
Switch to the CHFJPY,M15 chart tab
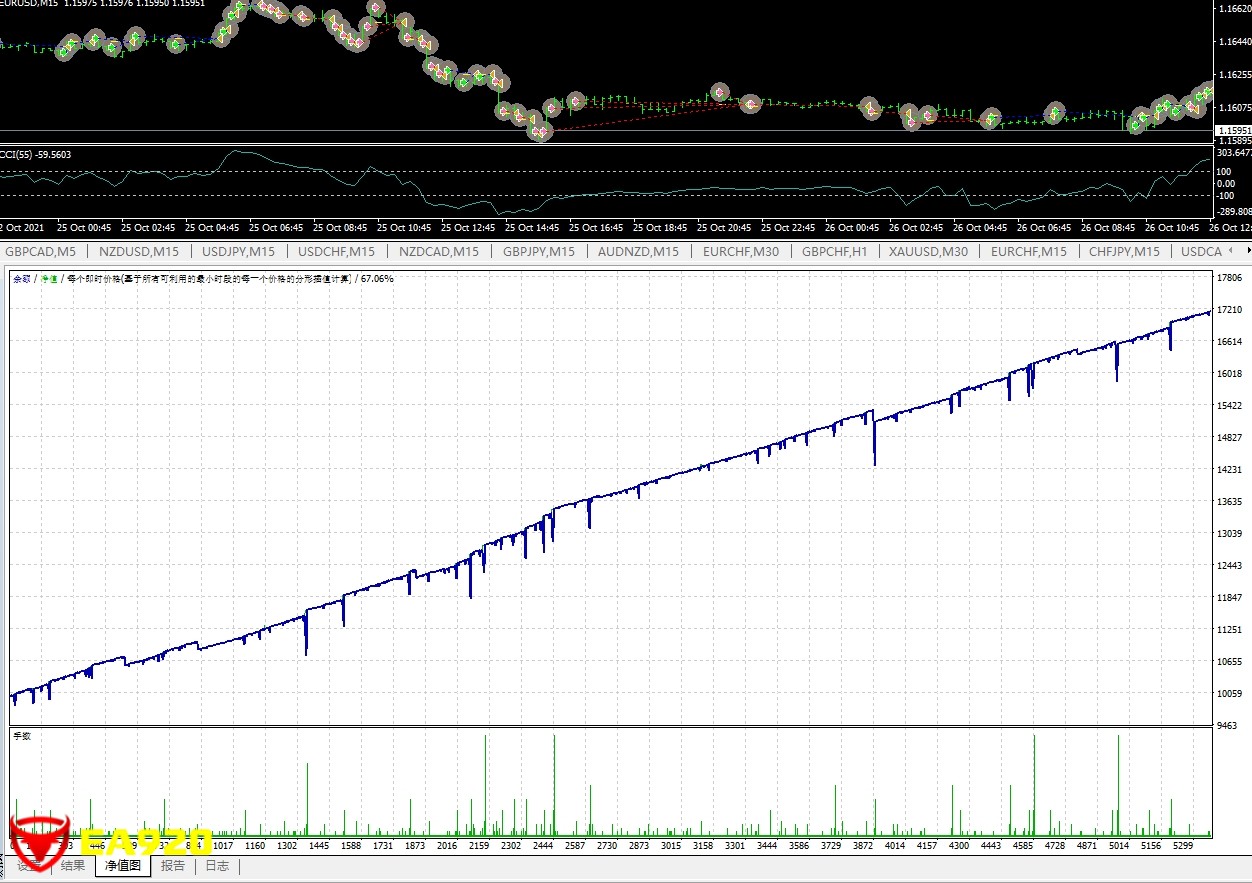click(x=1124, y=252)
